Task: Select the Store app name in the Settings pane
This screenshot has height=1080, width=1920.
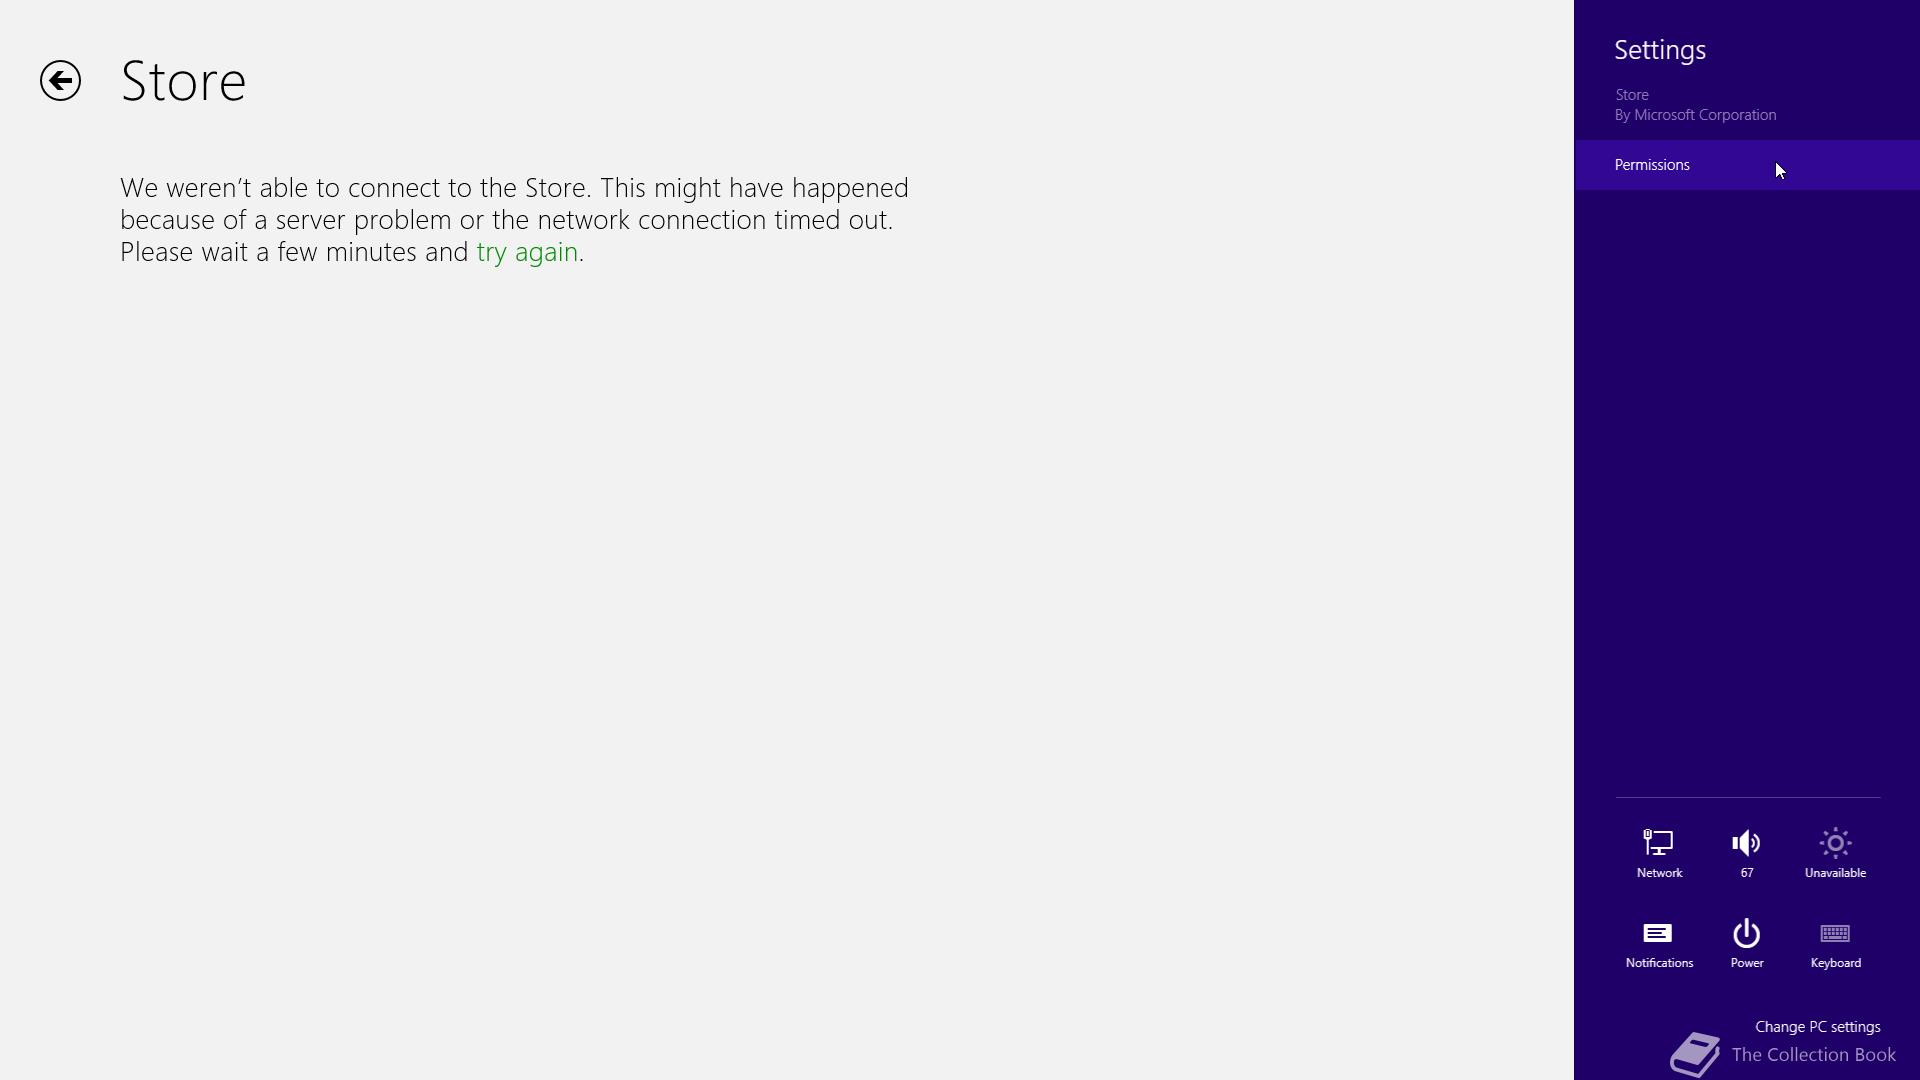Action: click(x=1632, y=95)
